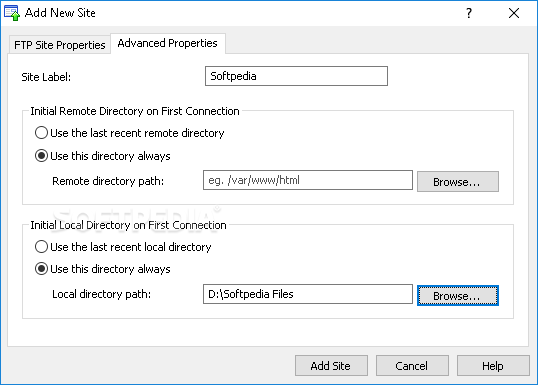Select remote Use this directory always option
The width and height of the screenshot is (538, 385).
click(x=103, y=156)
